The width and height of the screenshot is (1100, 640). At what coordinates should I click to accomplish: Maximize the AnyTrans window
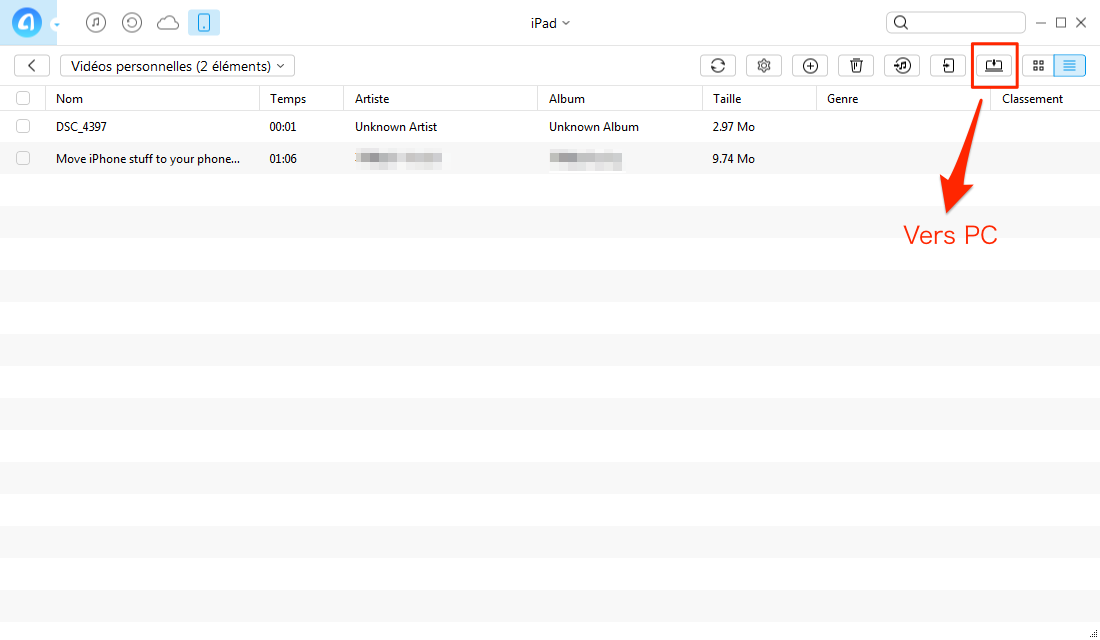[1061, 22]
